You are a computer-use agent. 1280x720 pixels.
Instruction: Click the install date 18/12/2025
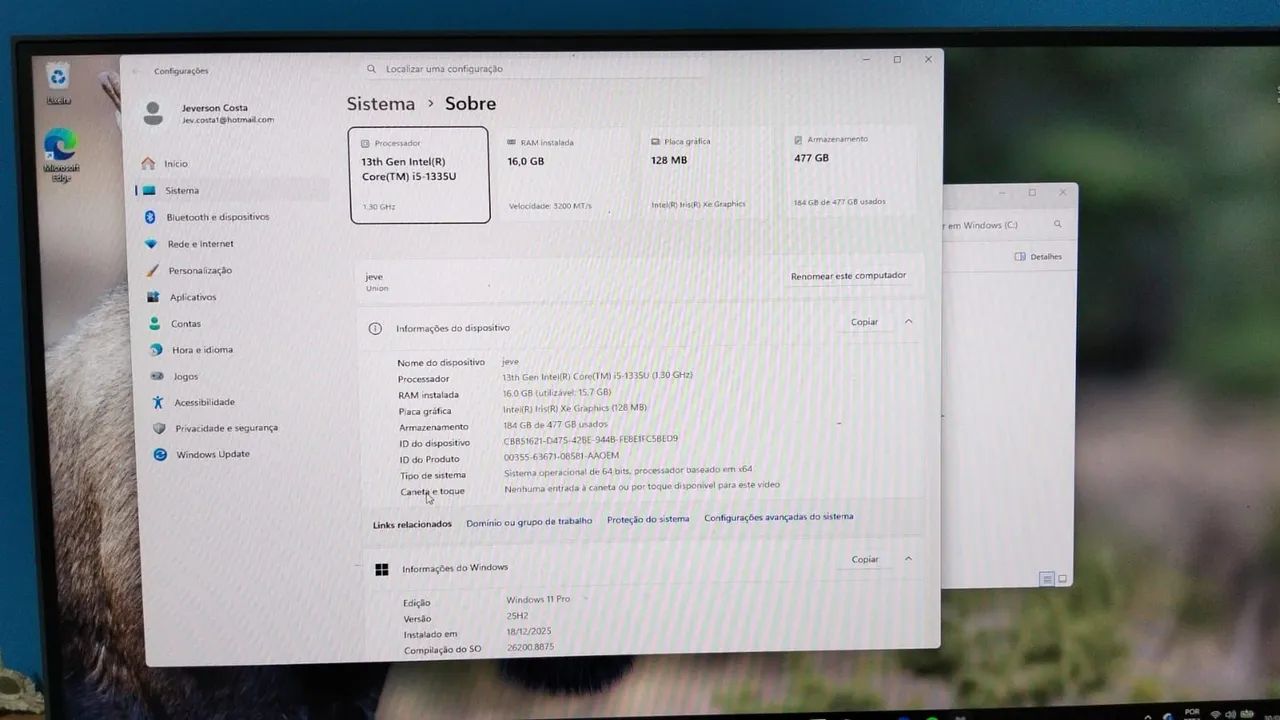click(529, 631)
